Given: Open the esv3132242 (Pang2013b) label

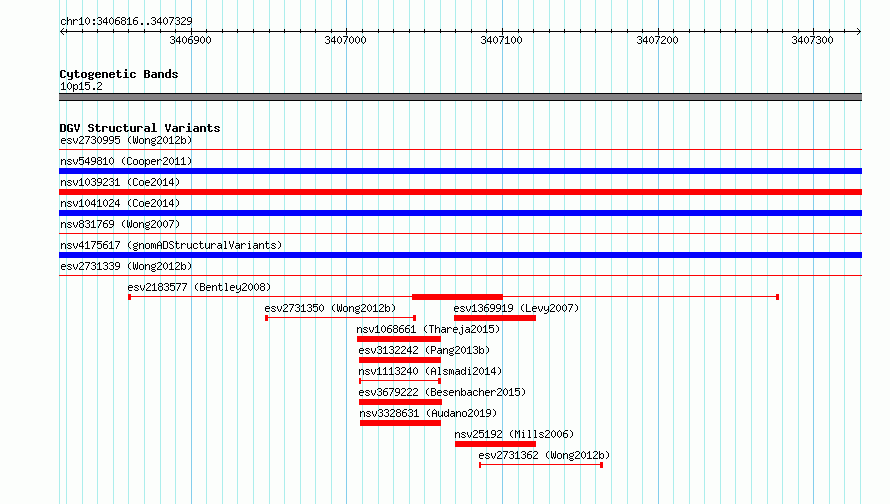Looking at the screenshot, I should point(424,350).
